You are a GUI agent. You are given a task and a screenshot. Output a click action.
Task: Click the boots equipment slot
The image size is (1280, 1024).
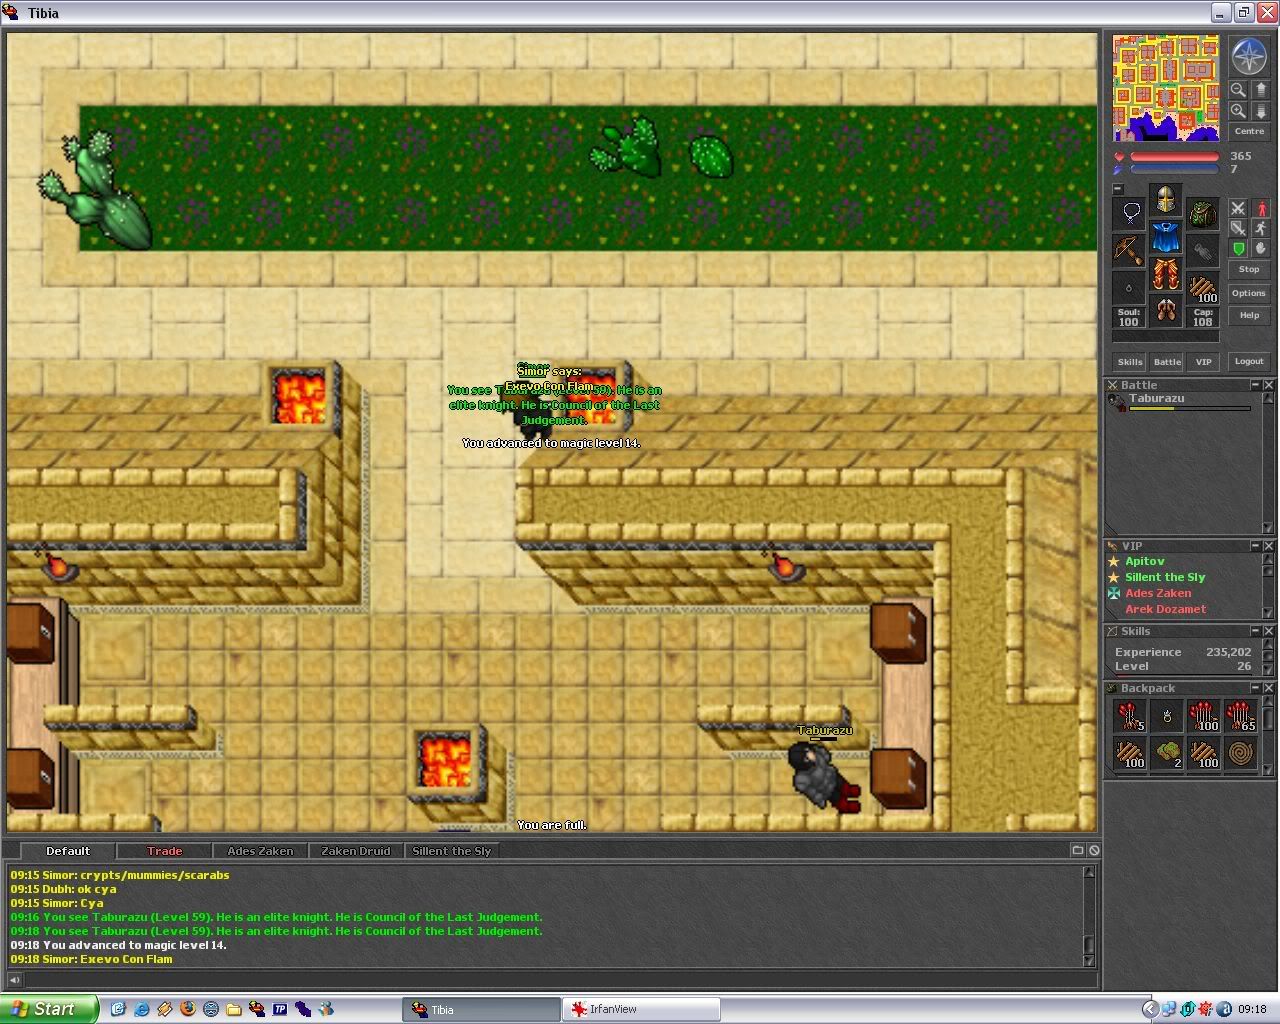[x=1165, y=310]
